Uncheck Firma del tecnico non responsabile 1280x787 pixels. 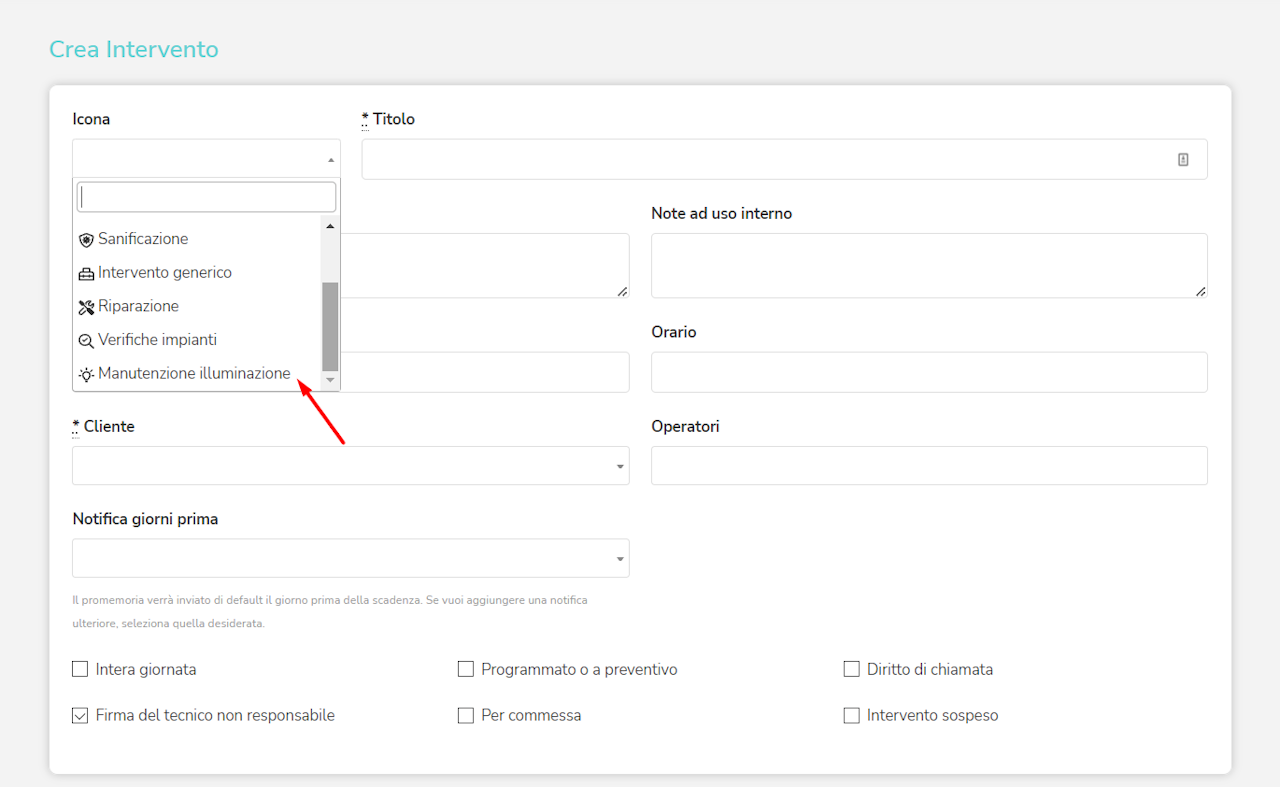coord(80,715)
